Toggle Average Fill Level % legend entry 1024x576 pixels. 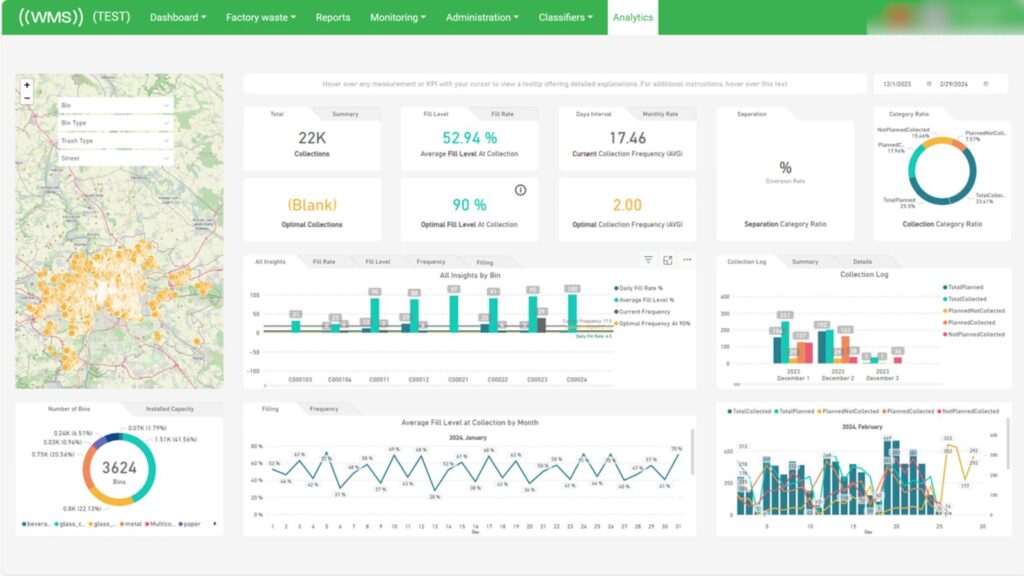point(646,299)
